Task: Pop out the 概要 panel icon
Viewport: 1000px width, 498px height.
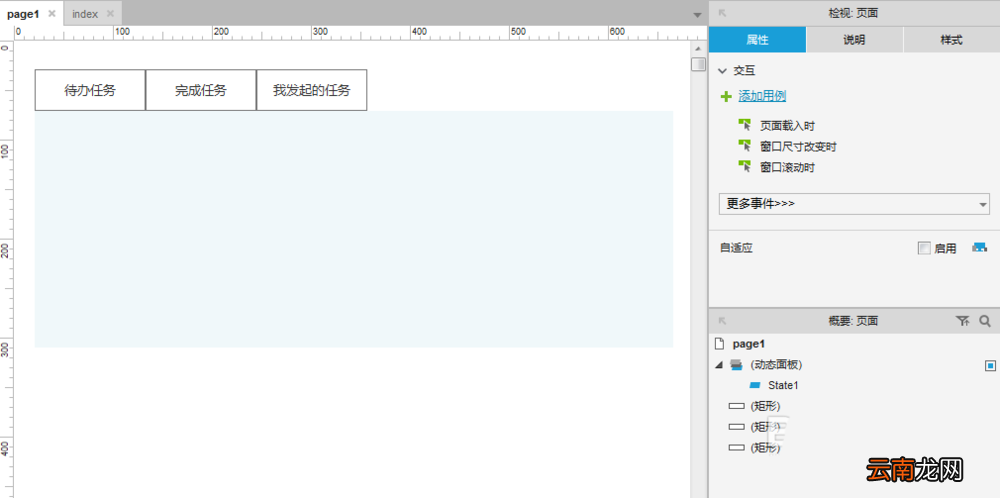Action: [723, 321]
